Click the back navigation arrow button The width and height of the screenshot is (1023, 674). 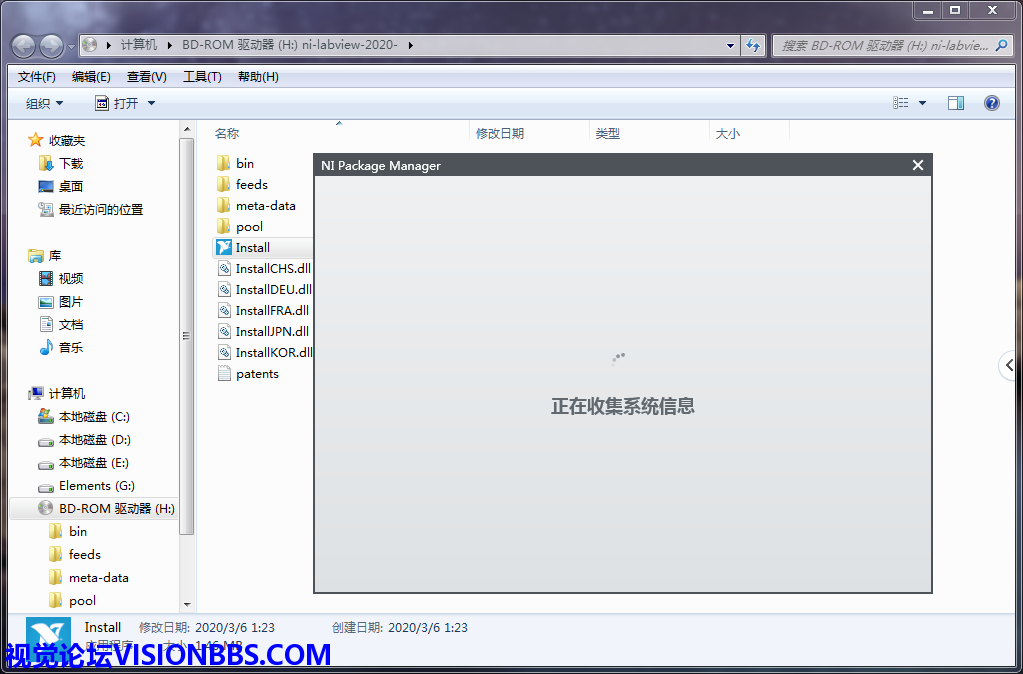click(24, 45)
